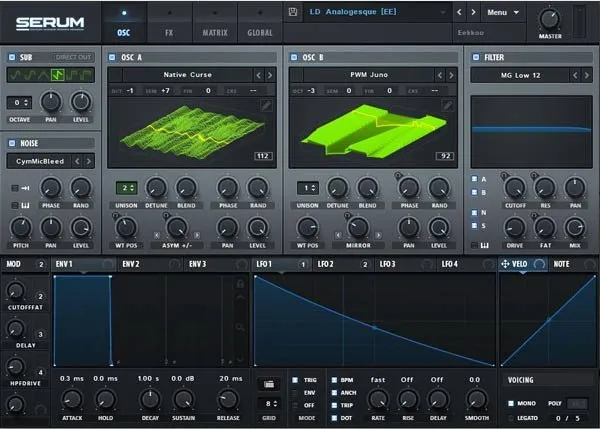Toggle filter routing for oscillator A
The image size is (600, 429).
(x=474, y=179)
